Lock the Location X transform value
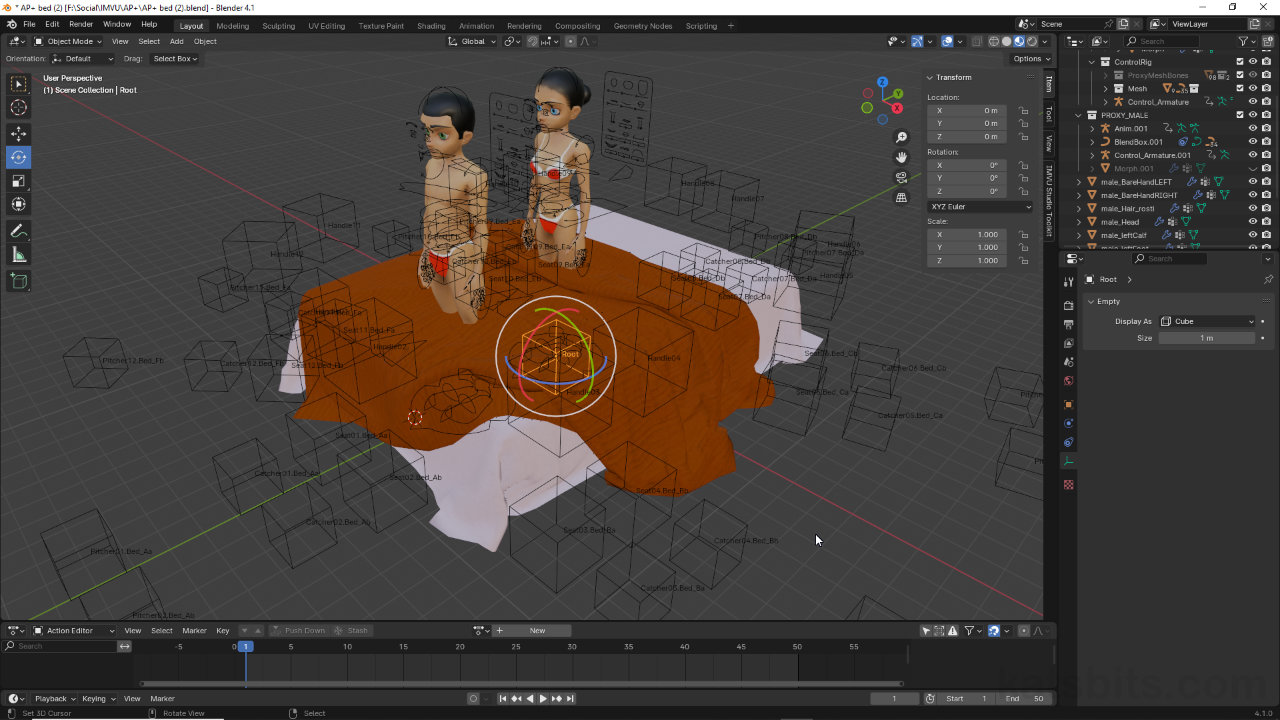This screenshot has height=720, width=1280. click(1023, 111)
